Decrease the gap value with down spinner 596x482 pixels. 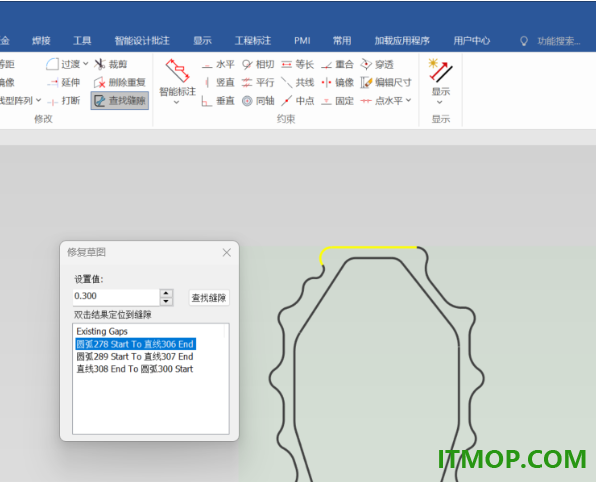(x=166, y=301)
